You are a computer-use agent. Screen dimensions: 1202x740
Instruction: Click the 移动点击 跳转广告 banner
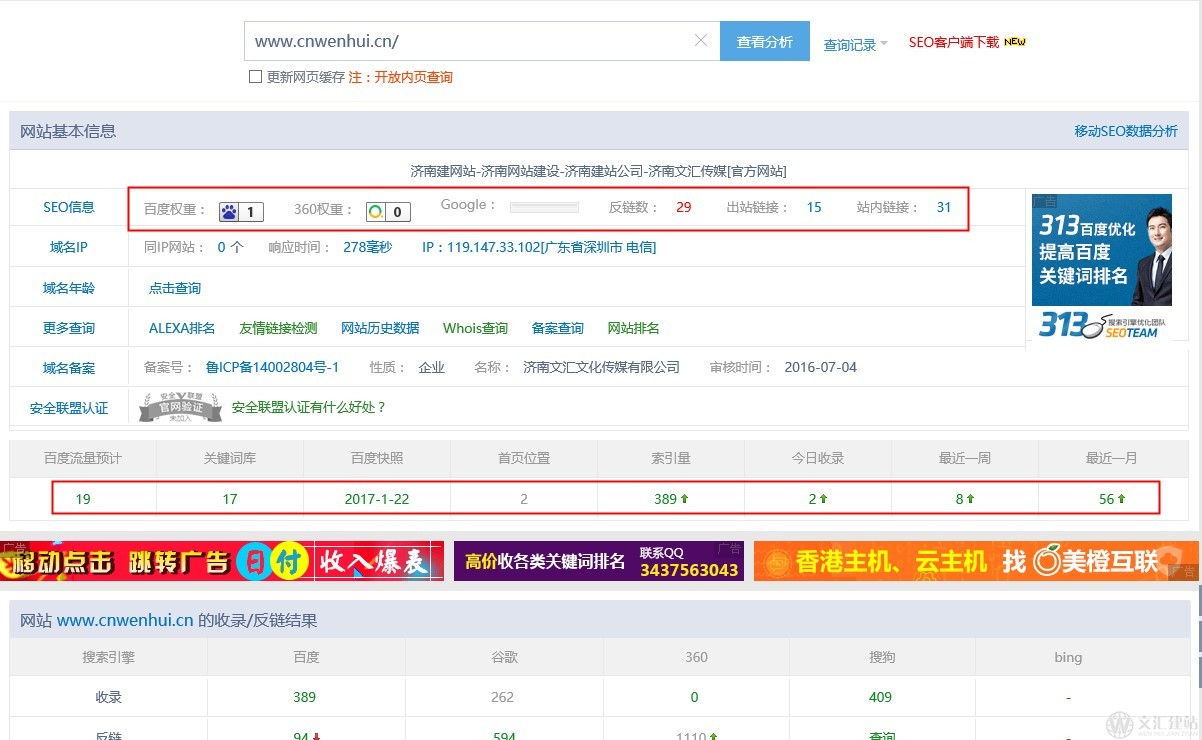[222, 561]
